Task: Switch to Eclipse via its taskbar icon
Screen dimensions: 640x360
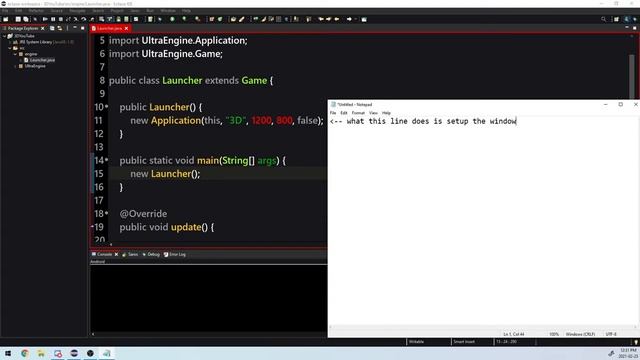Action: 74,353
